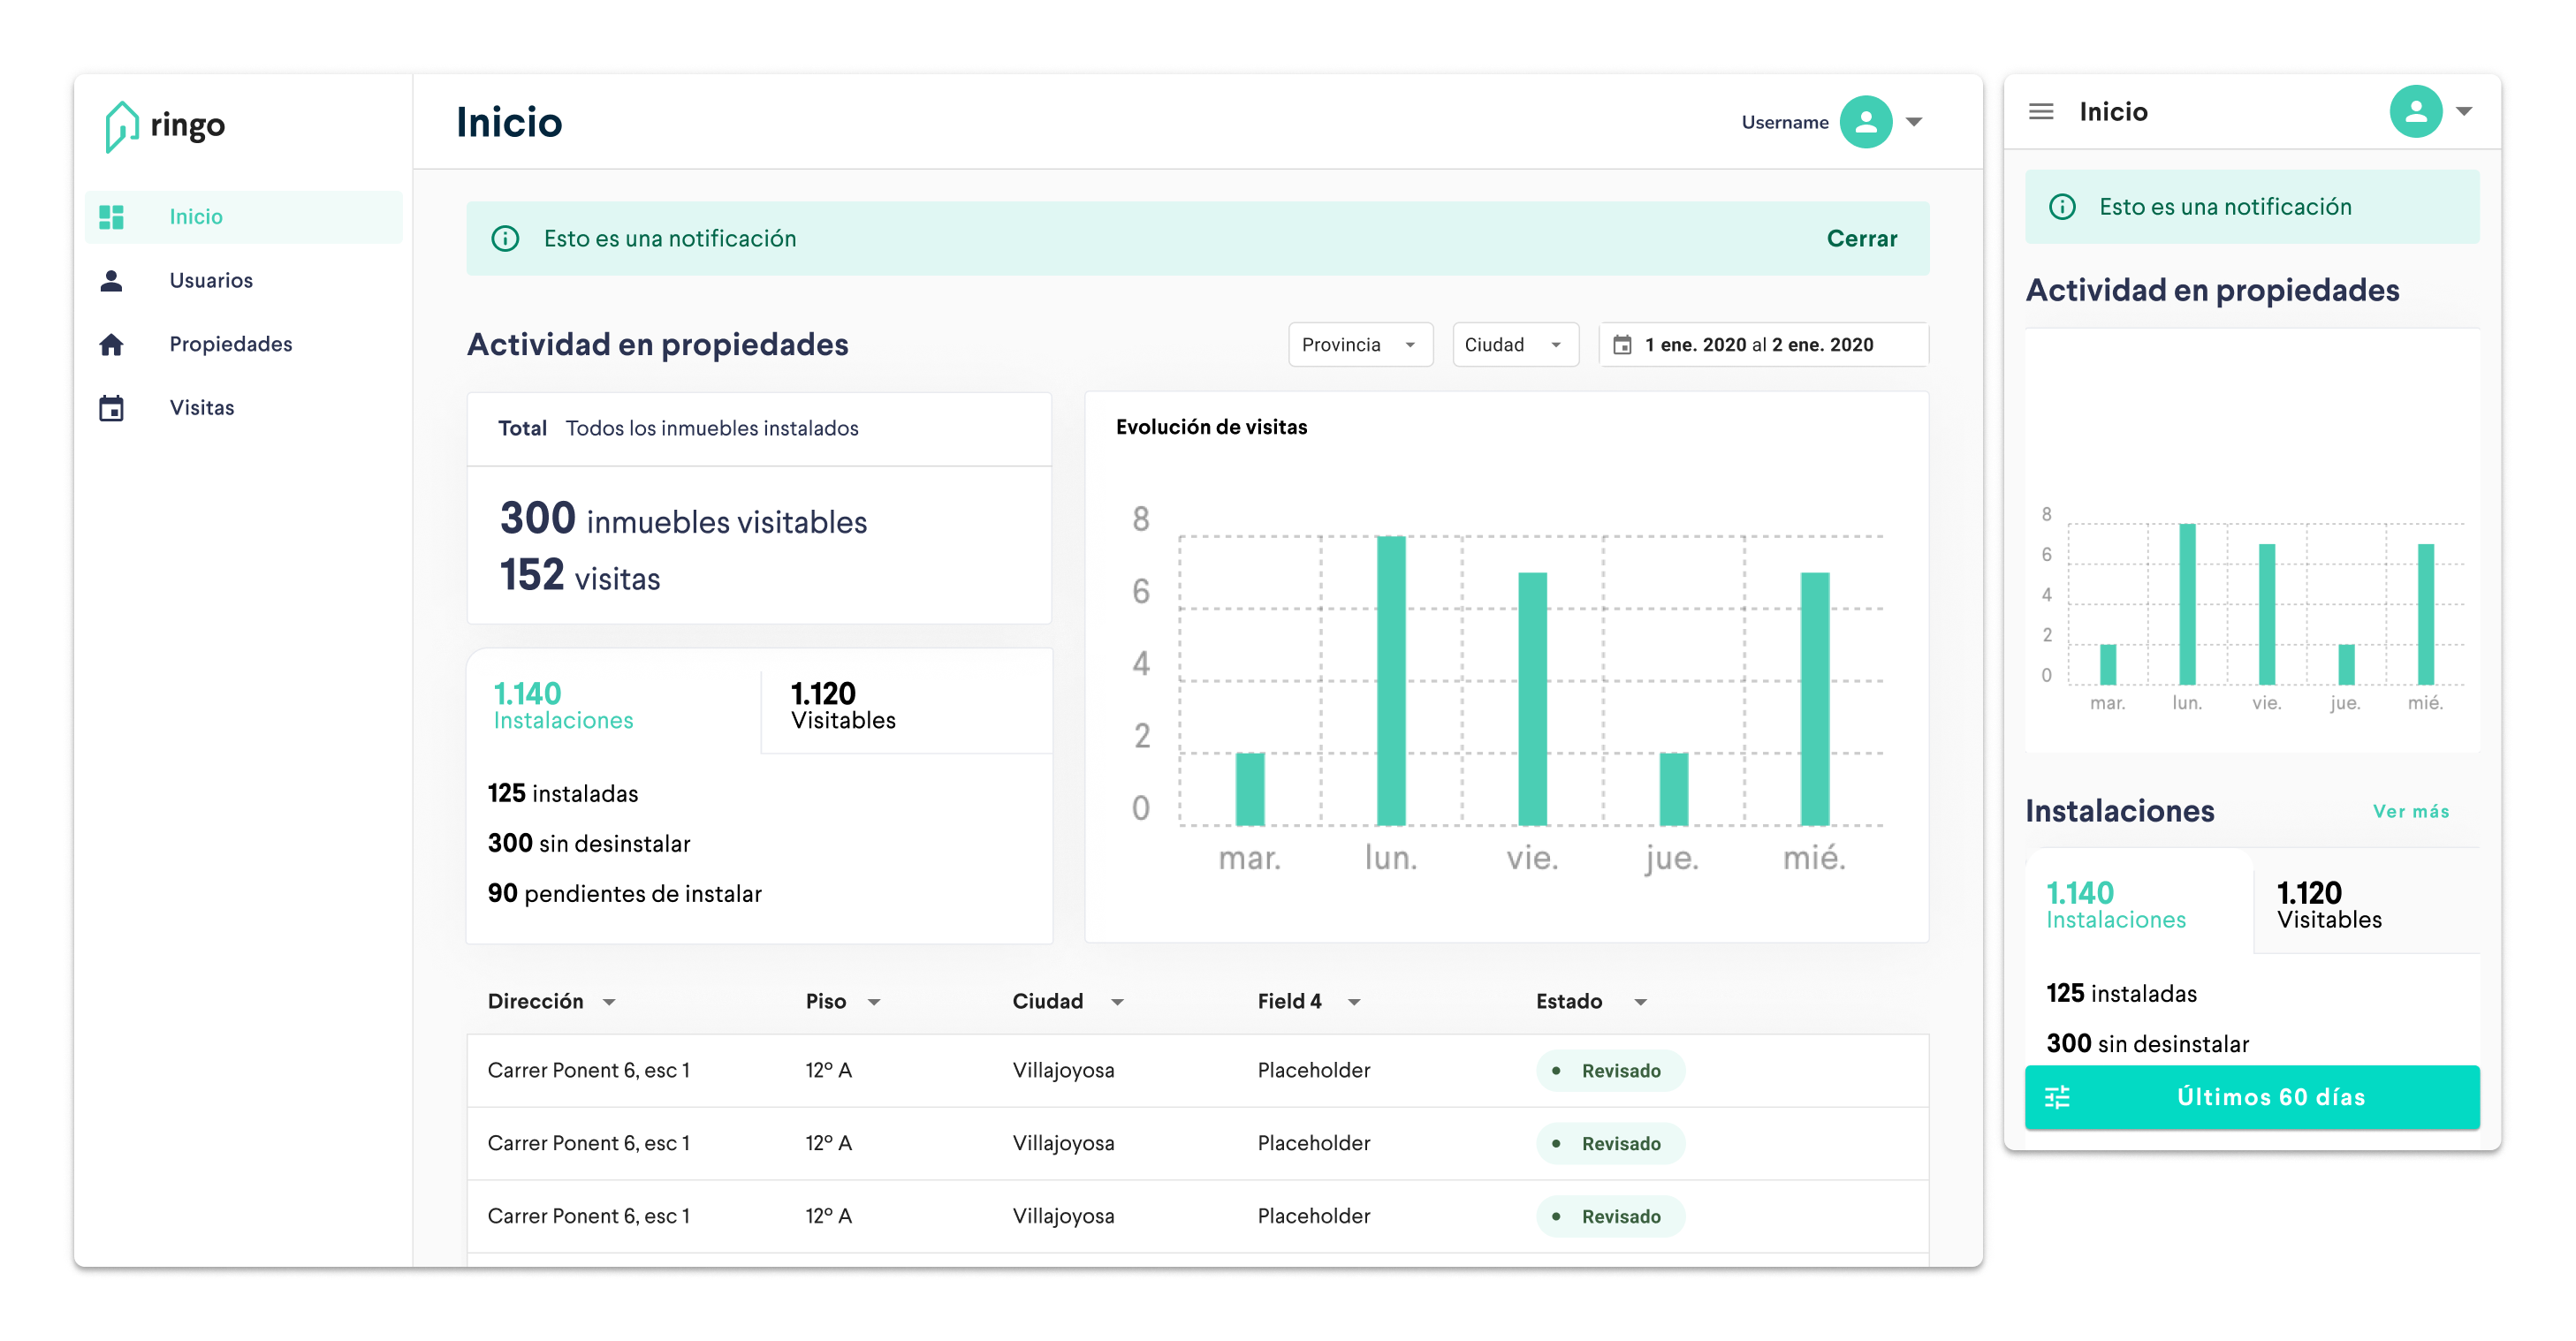
Task: Open the Provincia dropdown
Action: (1360, 345)
